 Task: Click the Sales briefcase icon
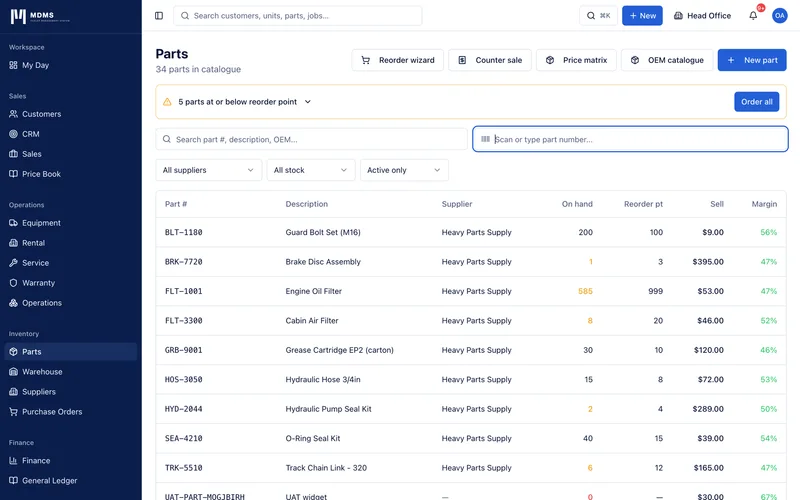click(13, 154)
